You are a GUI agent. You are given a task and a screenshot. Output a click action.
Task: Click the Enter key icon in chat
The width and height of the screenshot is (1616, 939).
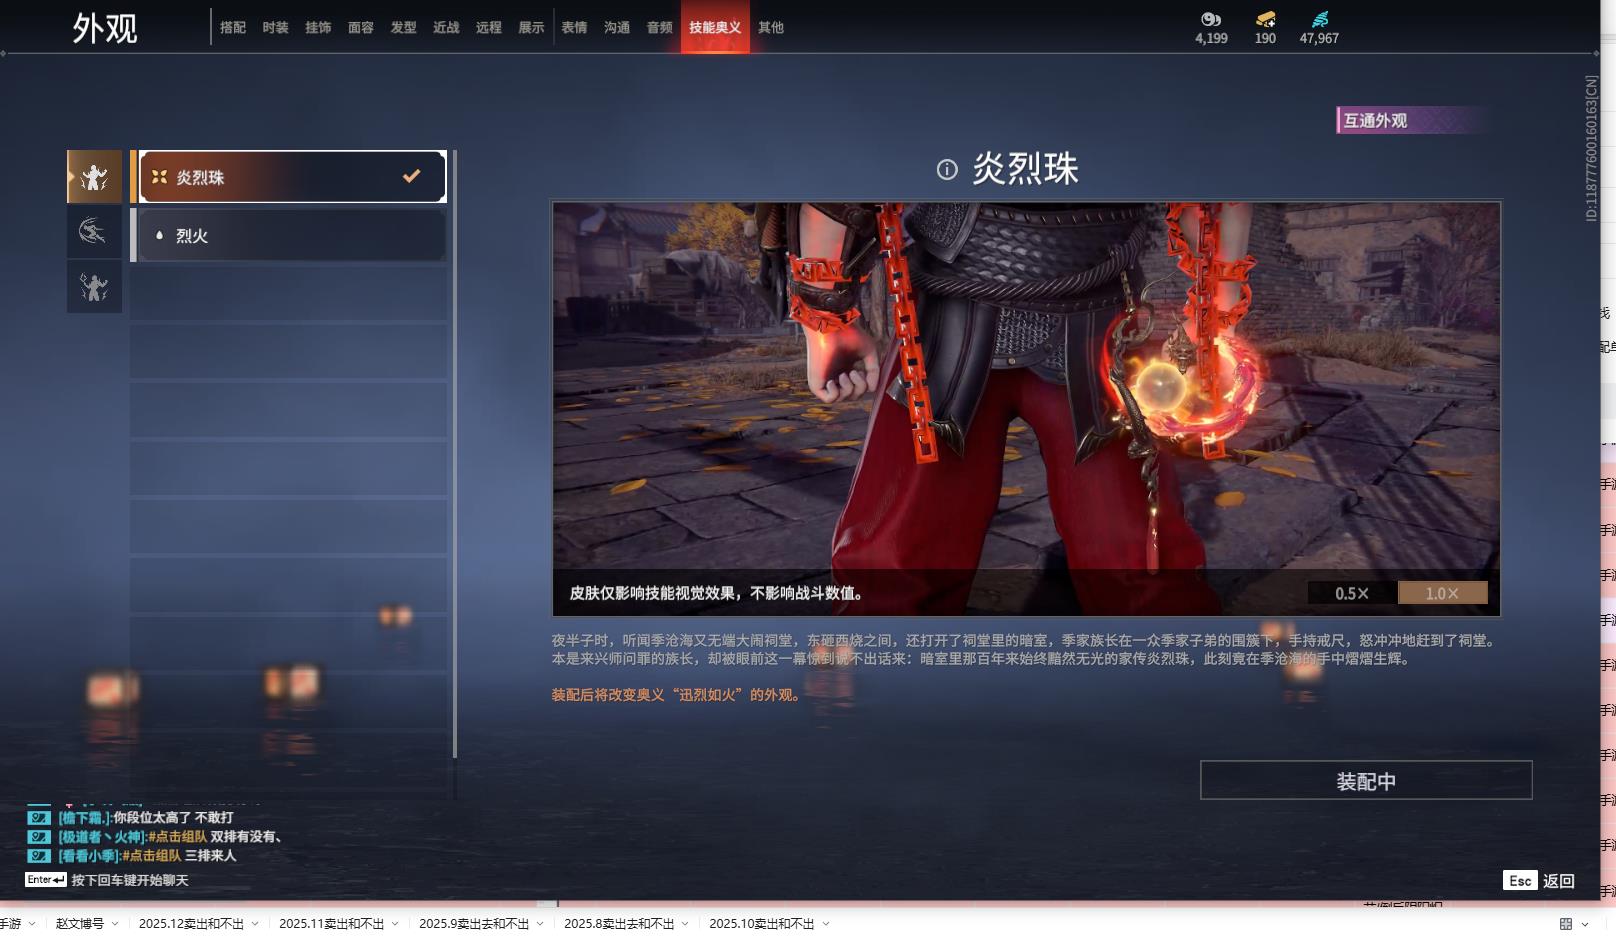point(46,880)
